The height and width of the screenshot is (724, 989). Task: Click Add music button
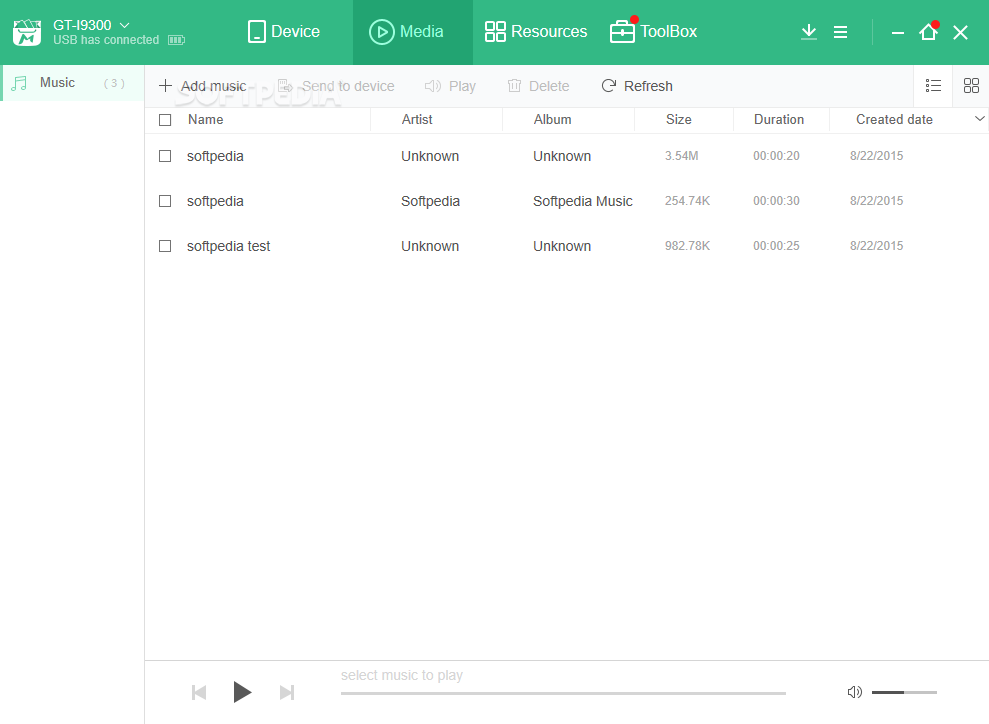coord(202,86)
